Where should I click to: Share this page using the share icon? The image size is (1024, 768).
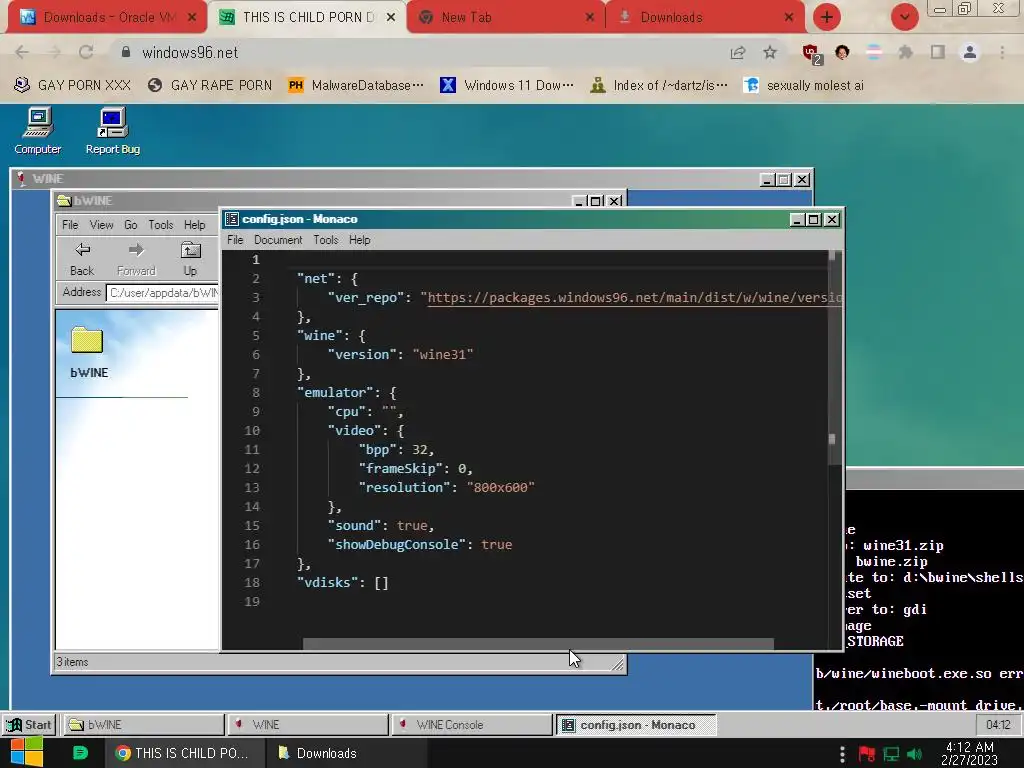[x=738, y=52]
